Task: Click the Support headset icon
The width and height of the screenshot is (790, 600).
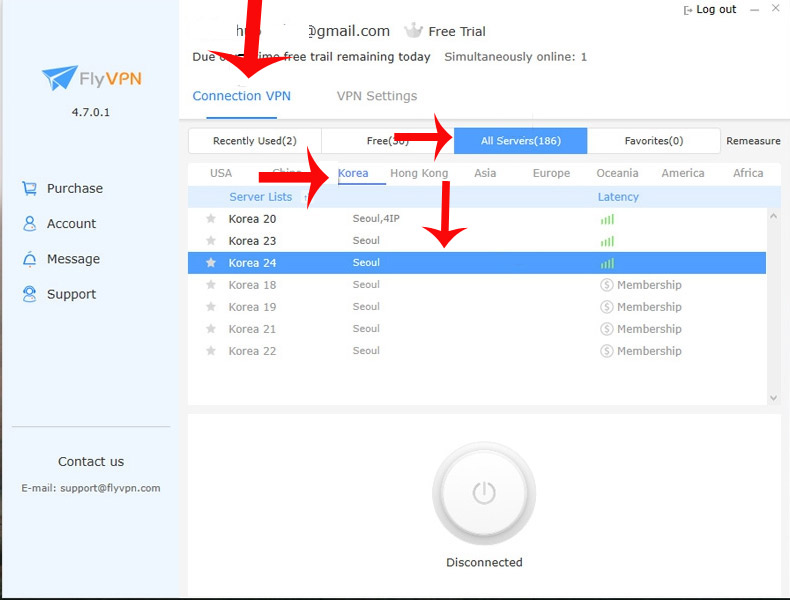Action: pos(29,294)
